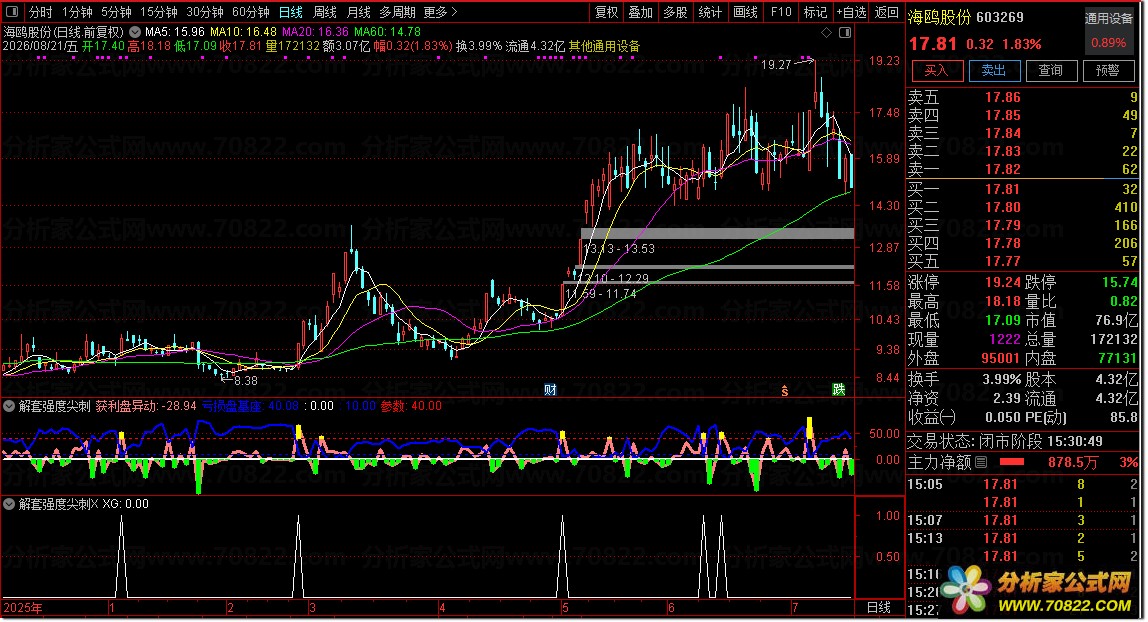Click the 日线 label at axis corner
Screen dimensions: 1148x622
[x=879, y=608]
